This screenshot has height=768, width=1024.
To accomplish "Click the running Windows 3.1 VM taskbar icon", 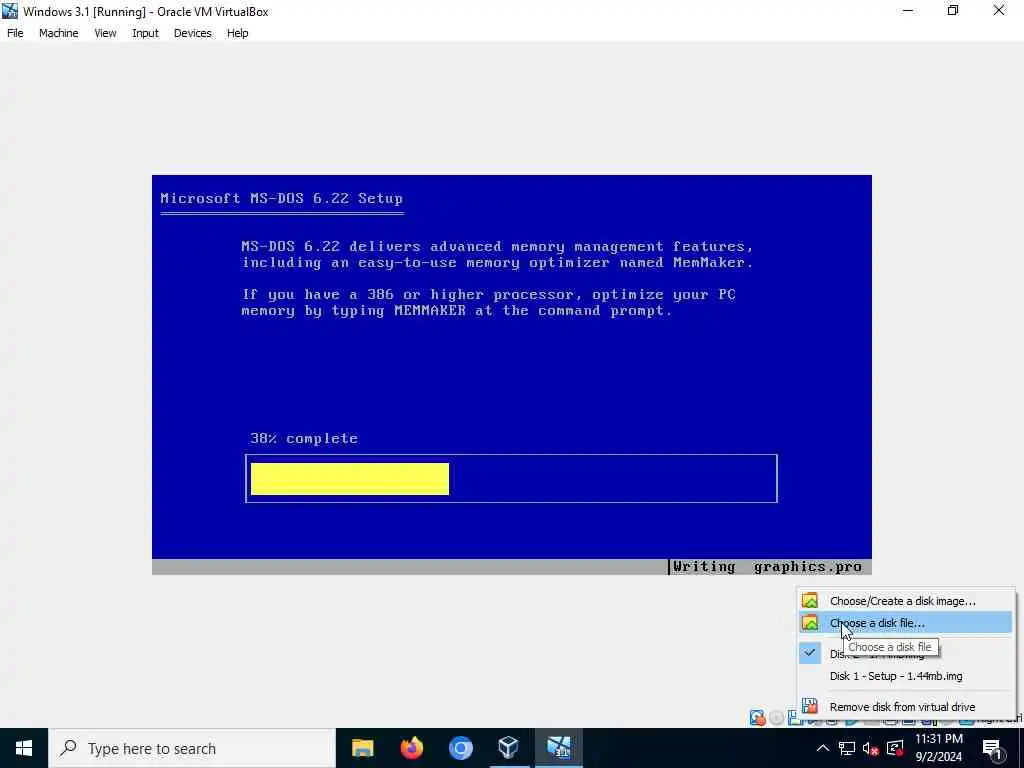I will point(558,748).
